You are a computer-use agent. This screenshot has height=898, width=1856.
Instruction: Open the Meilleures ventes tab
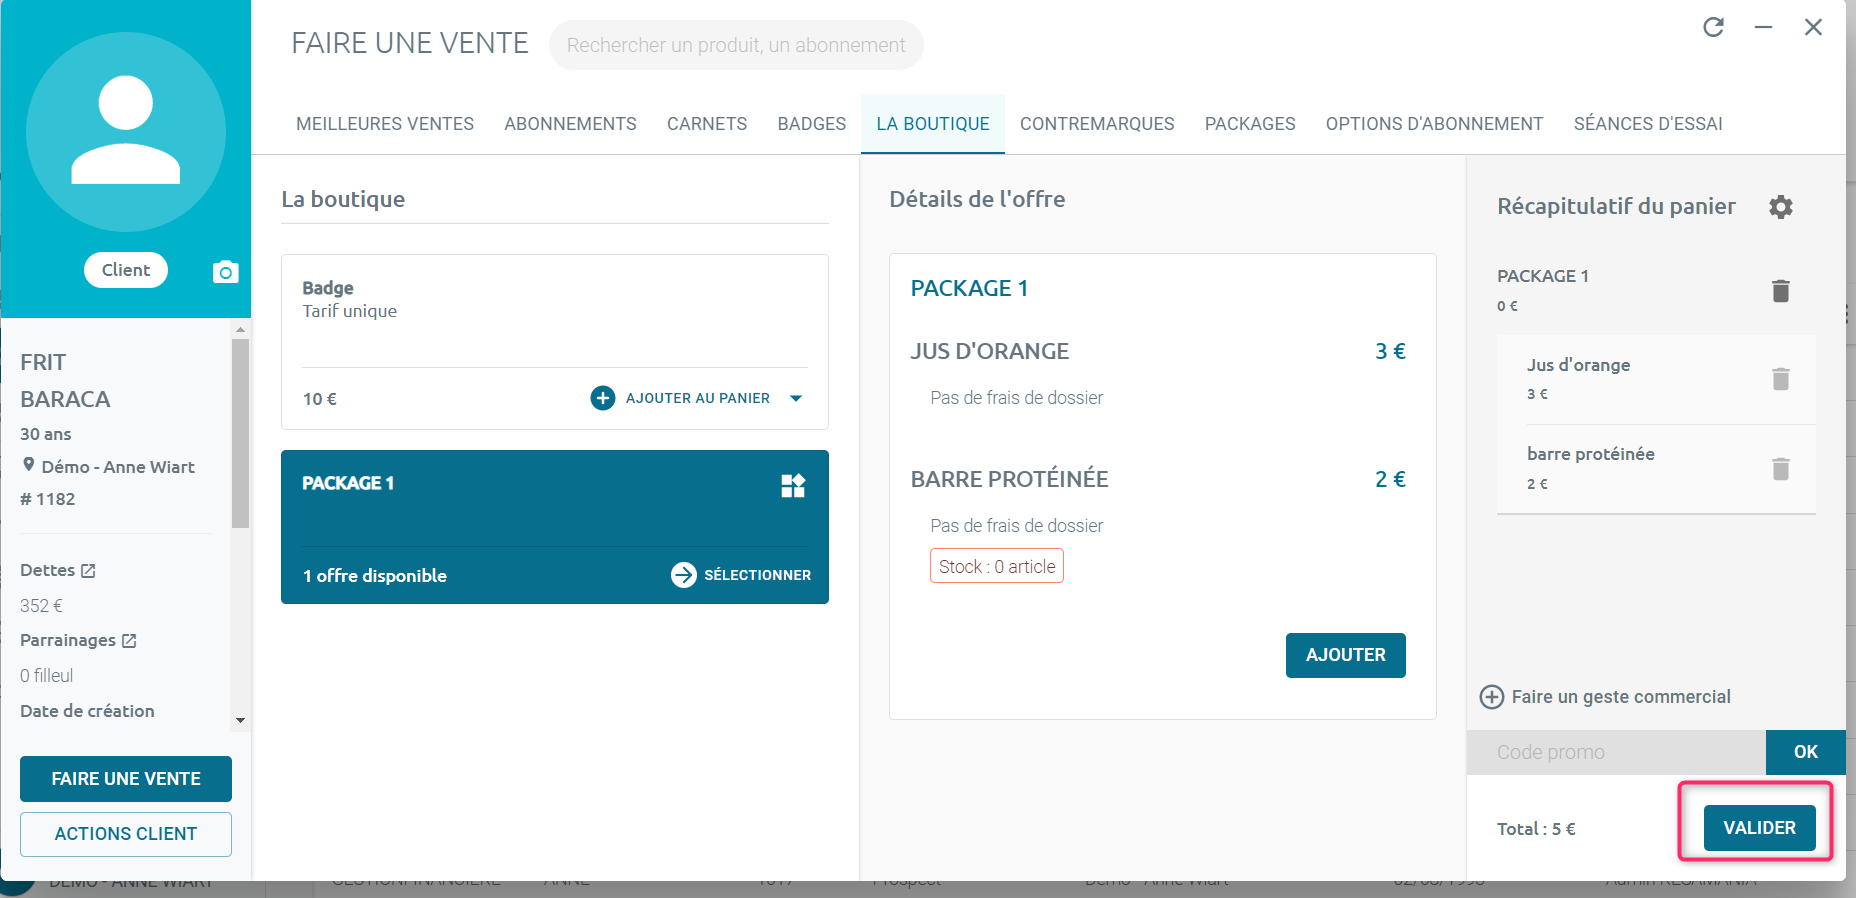point(385,124)
